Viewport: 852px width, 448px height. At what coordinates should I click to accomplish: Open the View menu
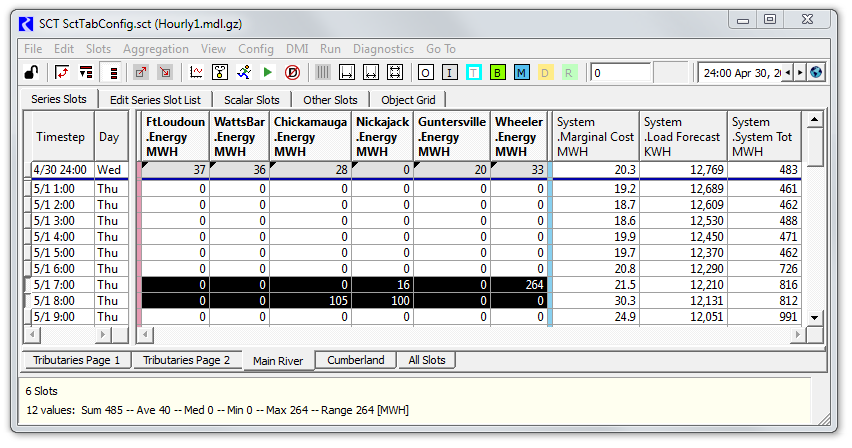214,49
